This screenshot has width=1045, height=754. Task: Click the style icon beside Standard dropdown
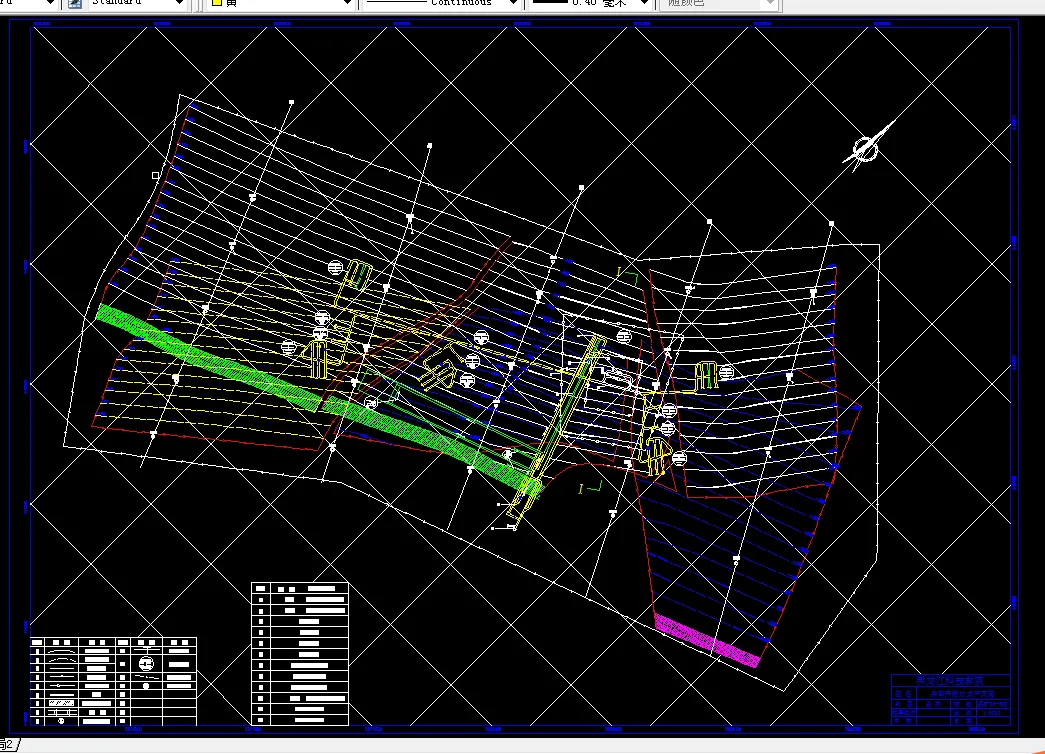point(75,3)
